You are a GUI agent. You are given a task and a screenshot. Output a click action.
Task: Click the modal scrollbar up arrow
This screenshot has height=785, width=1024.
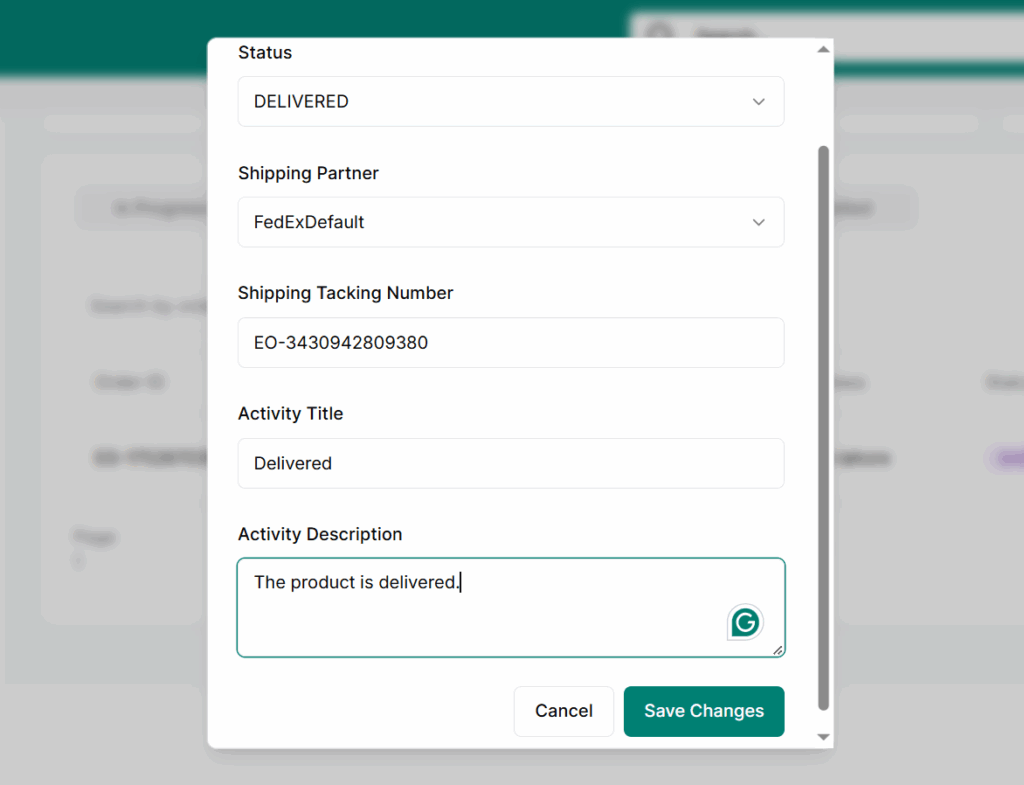tap(823, 49)
